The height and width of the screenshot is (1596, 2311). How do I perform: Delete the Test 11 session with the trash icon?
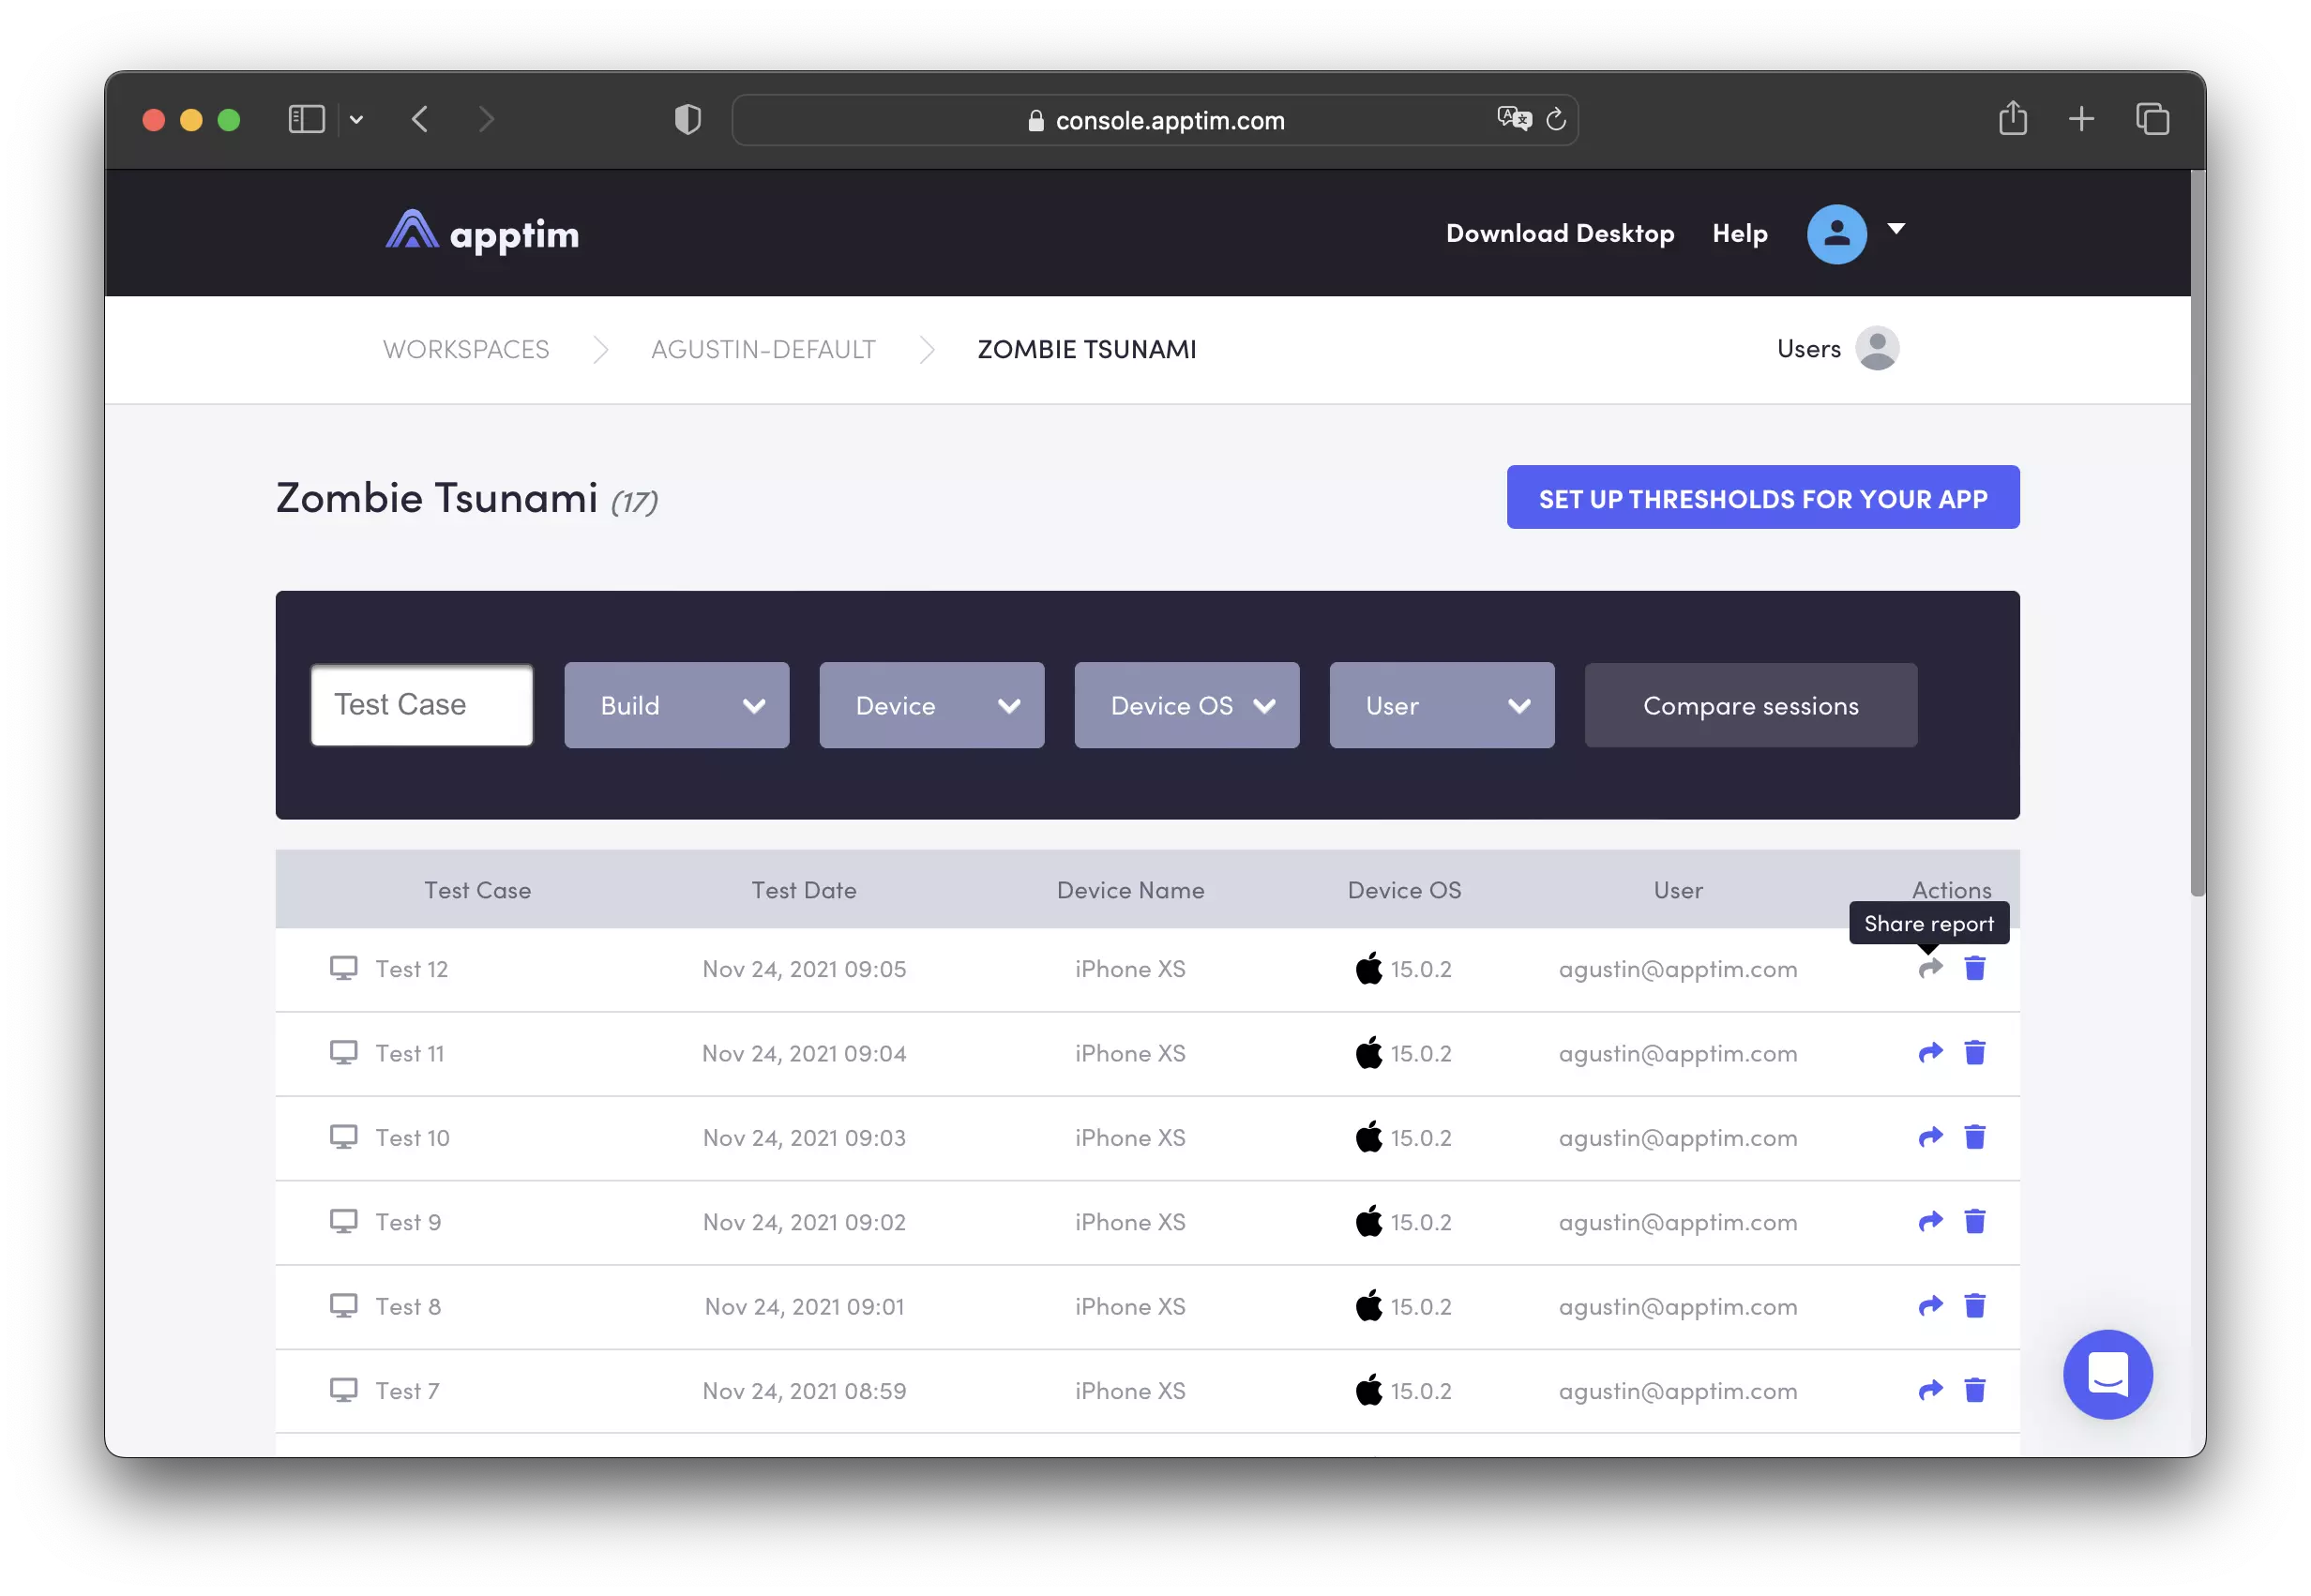tap(1974, 1052)
